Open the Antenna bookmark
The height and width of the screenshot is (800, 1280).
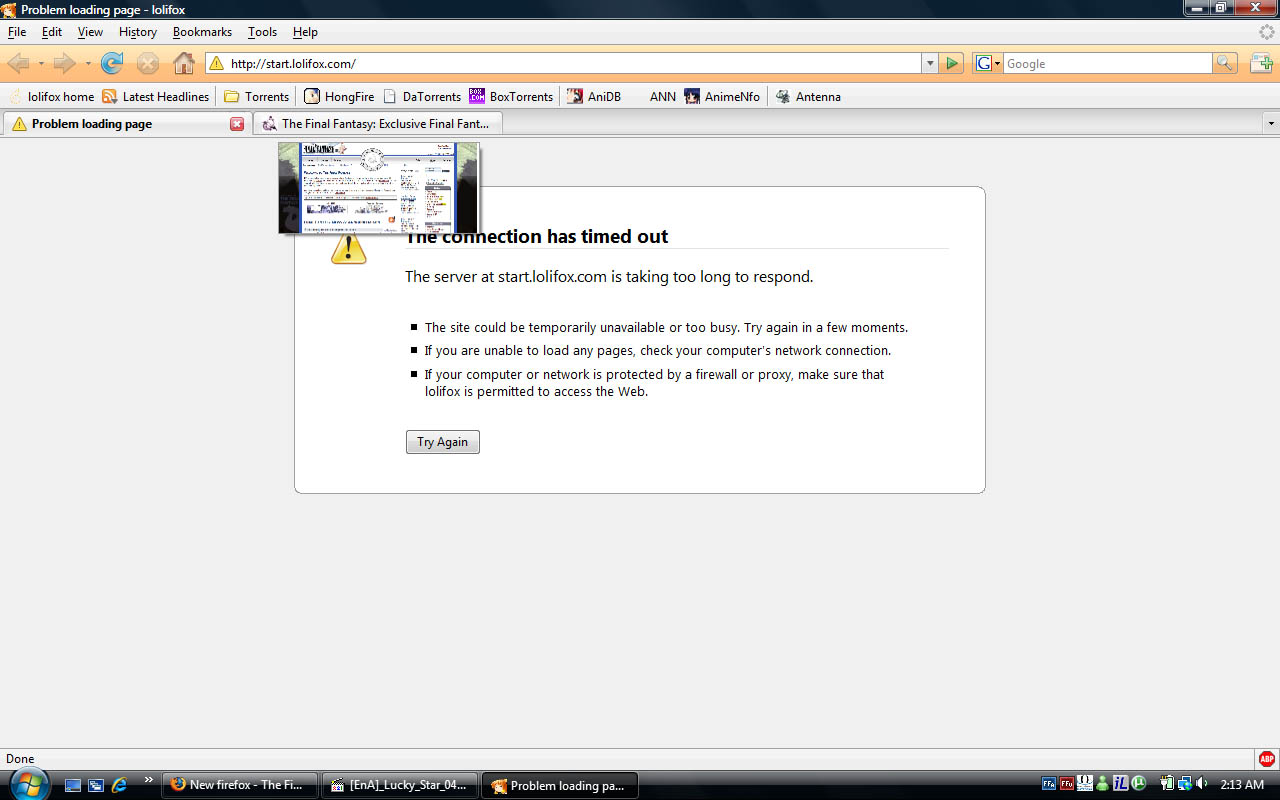808,97
